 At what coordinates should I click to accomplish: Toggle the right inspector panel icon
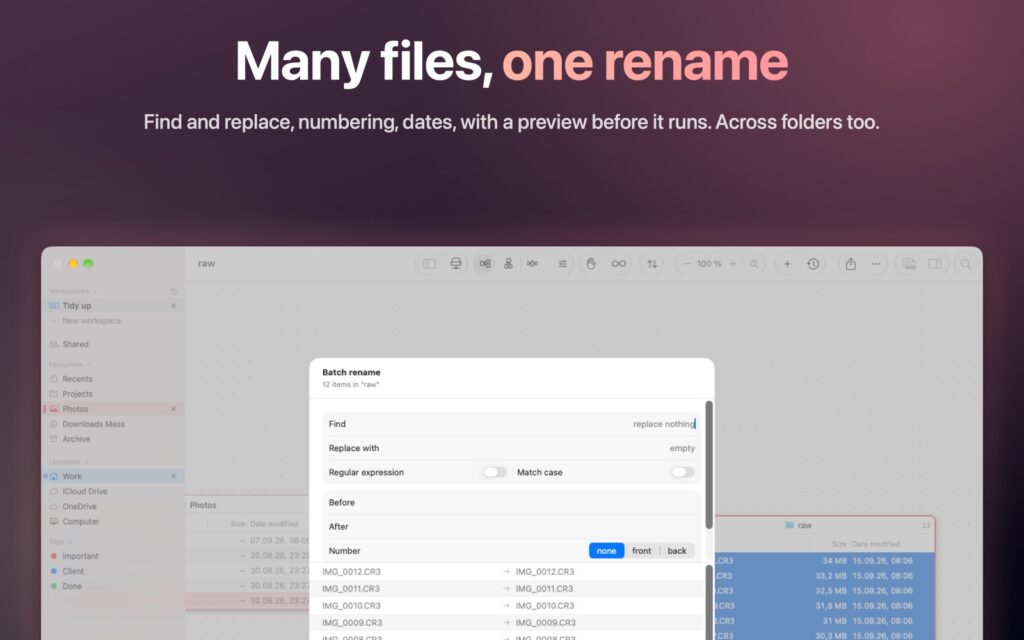tap(935, 264)
